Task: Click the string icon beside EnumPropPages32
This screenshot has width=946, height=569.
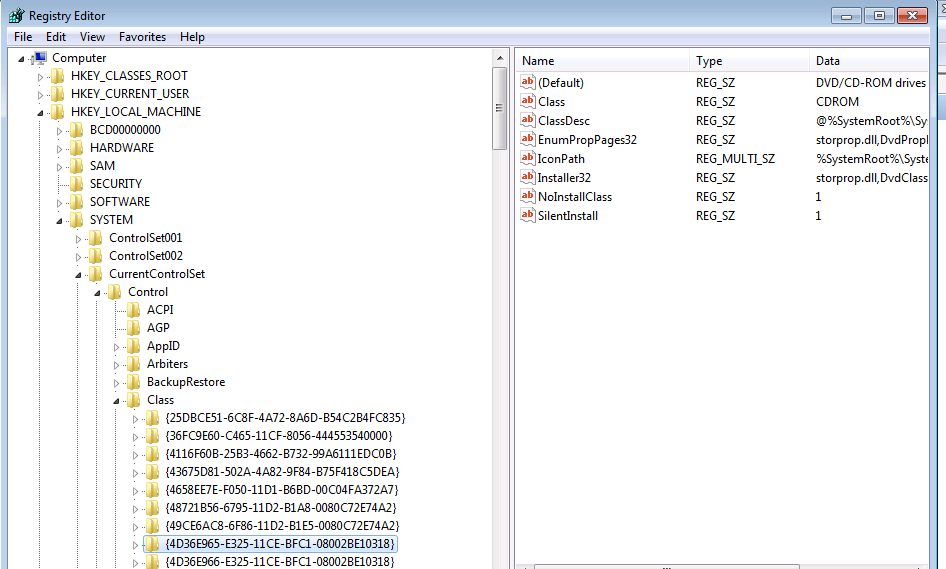Action: pyautogui.click(x=528, y=139)
